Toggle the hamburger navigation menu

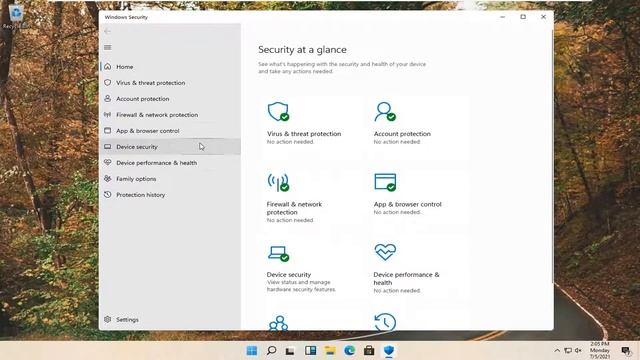coord(108,47)
